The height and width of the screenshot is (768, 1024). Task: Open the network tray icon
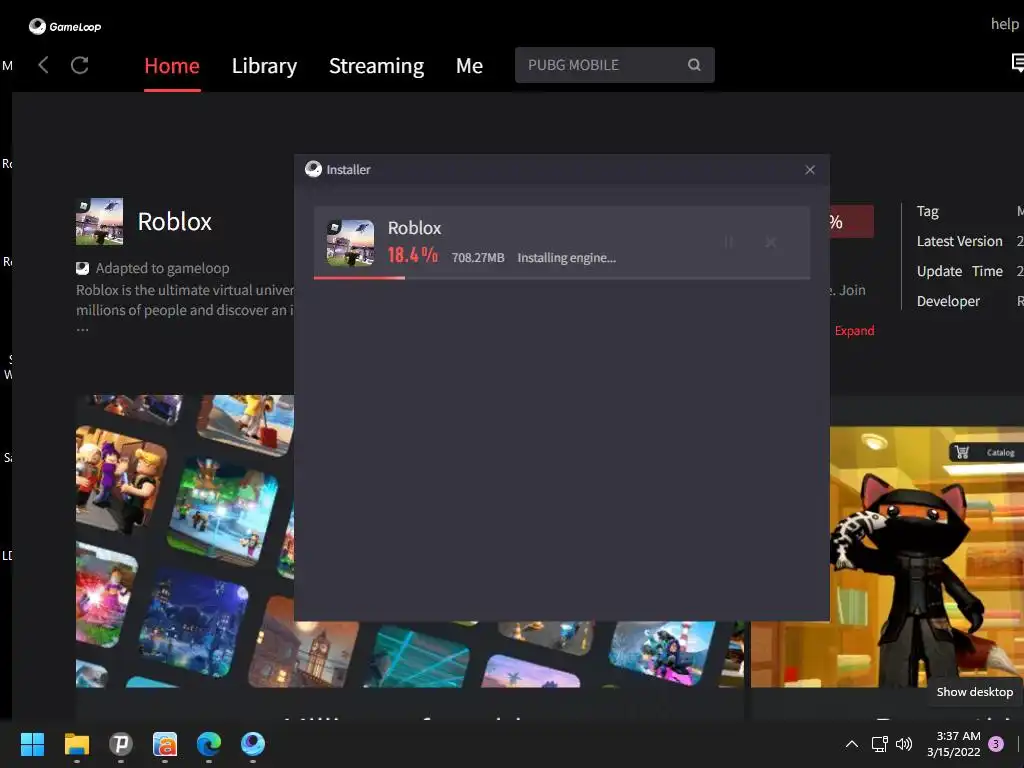click(879, 744)
